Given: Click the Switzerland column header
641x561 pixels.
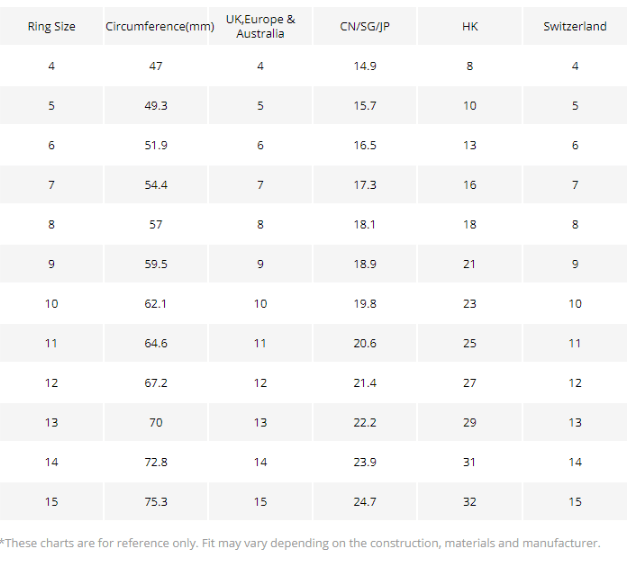Looking at the screenshot, I should [x=575, y=27].
